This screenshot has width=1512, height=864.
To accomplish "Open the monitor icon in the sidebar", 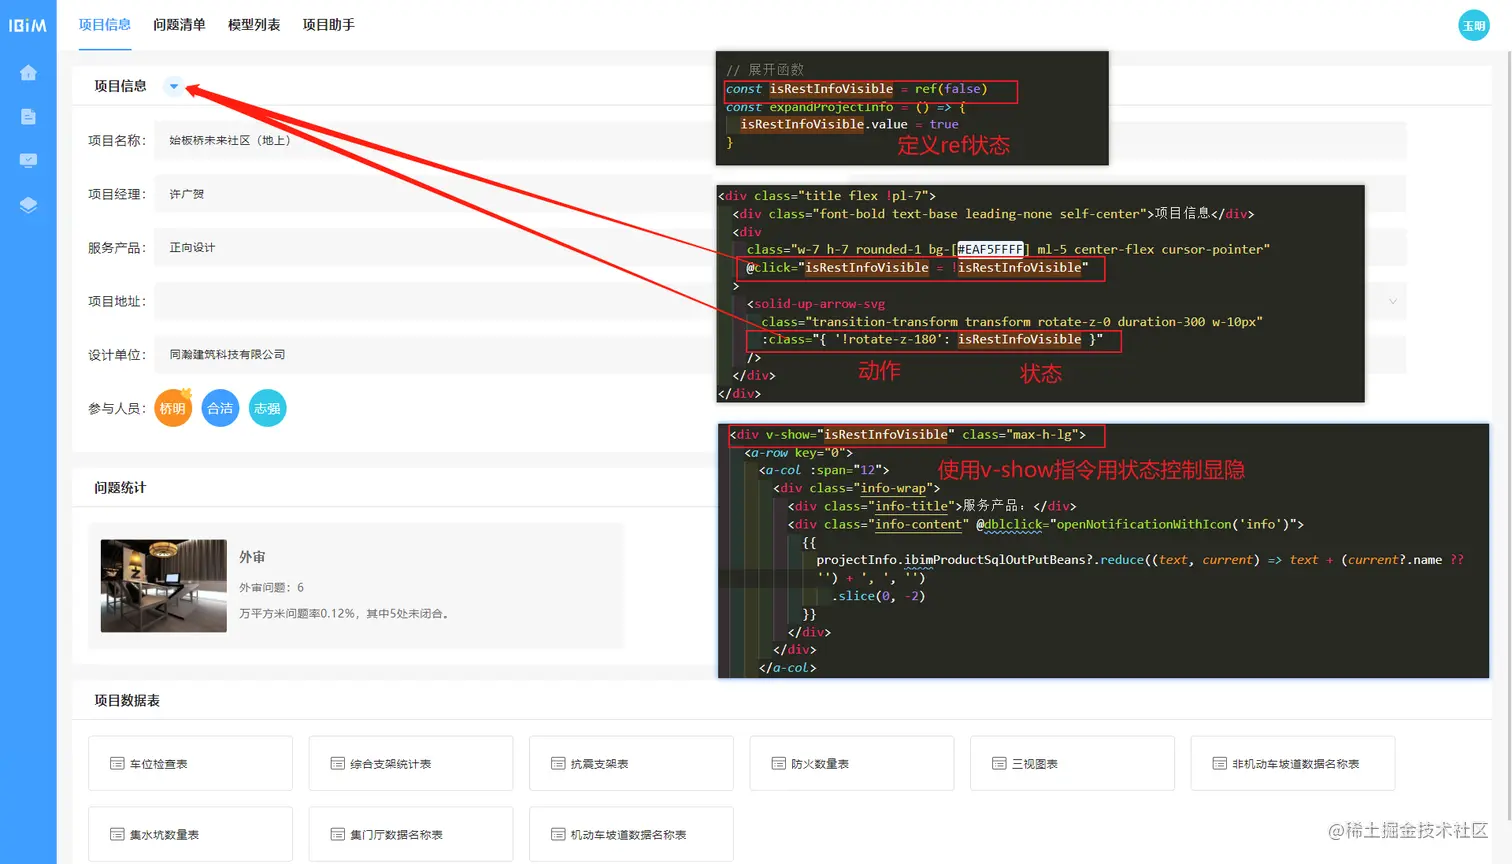I will (28, 160).
